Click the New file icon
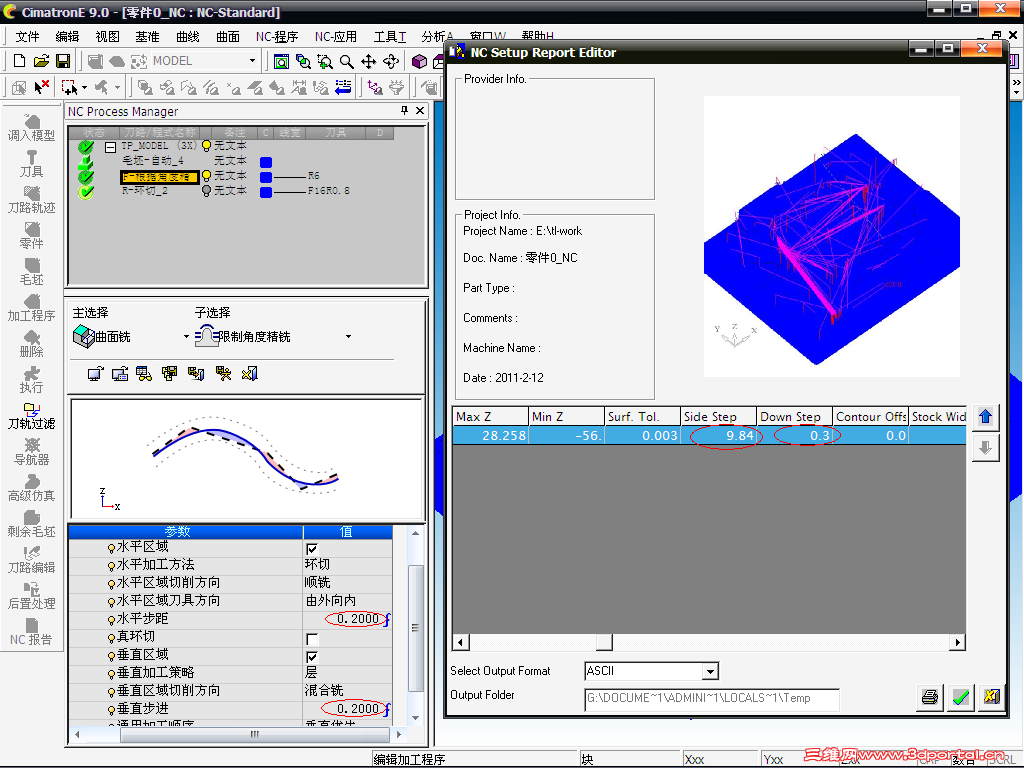This screenshot has height=768, width=1024. [x=20, y=61]
